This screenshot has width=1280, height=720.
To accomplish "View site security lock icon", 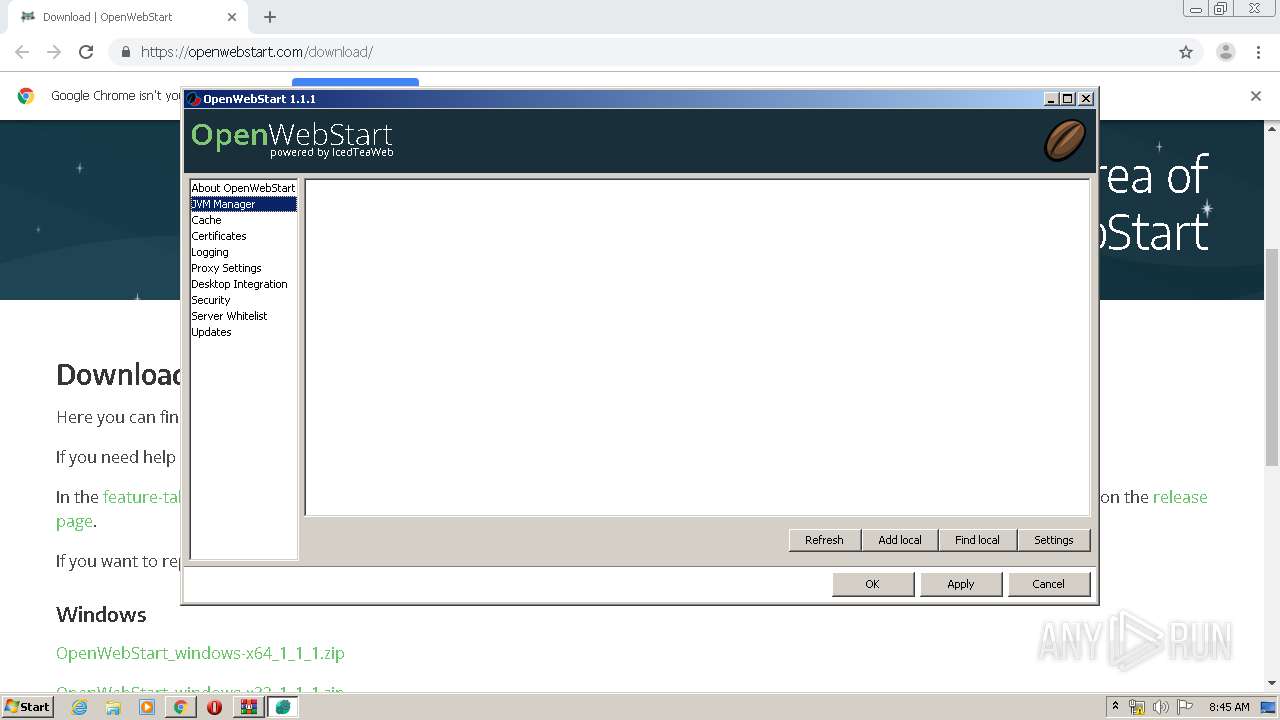I will point(125,52).
